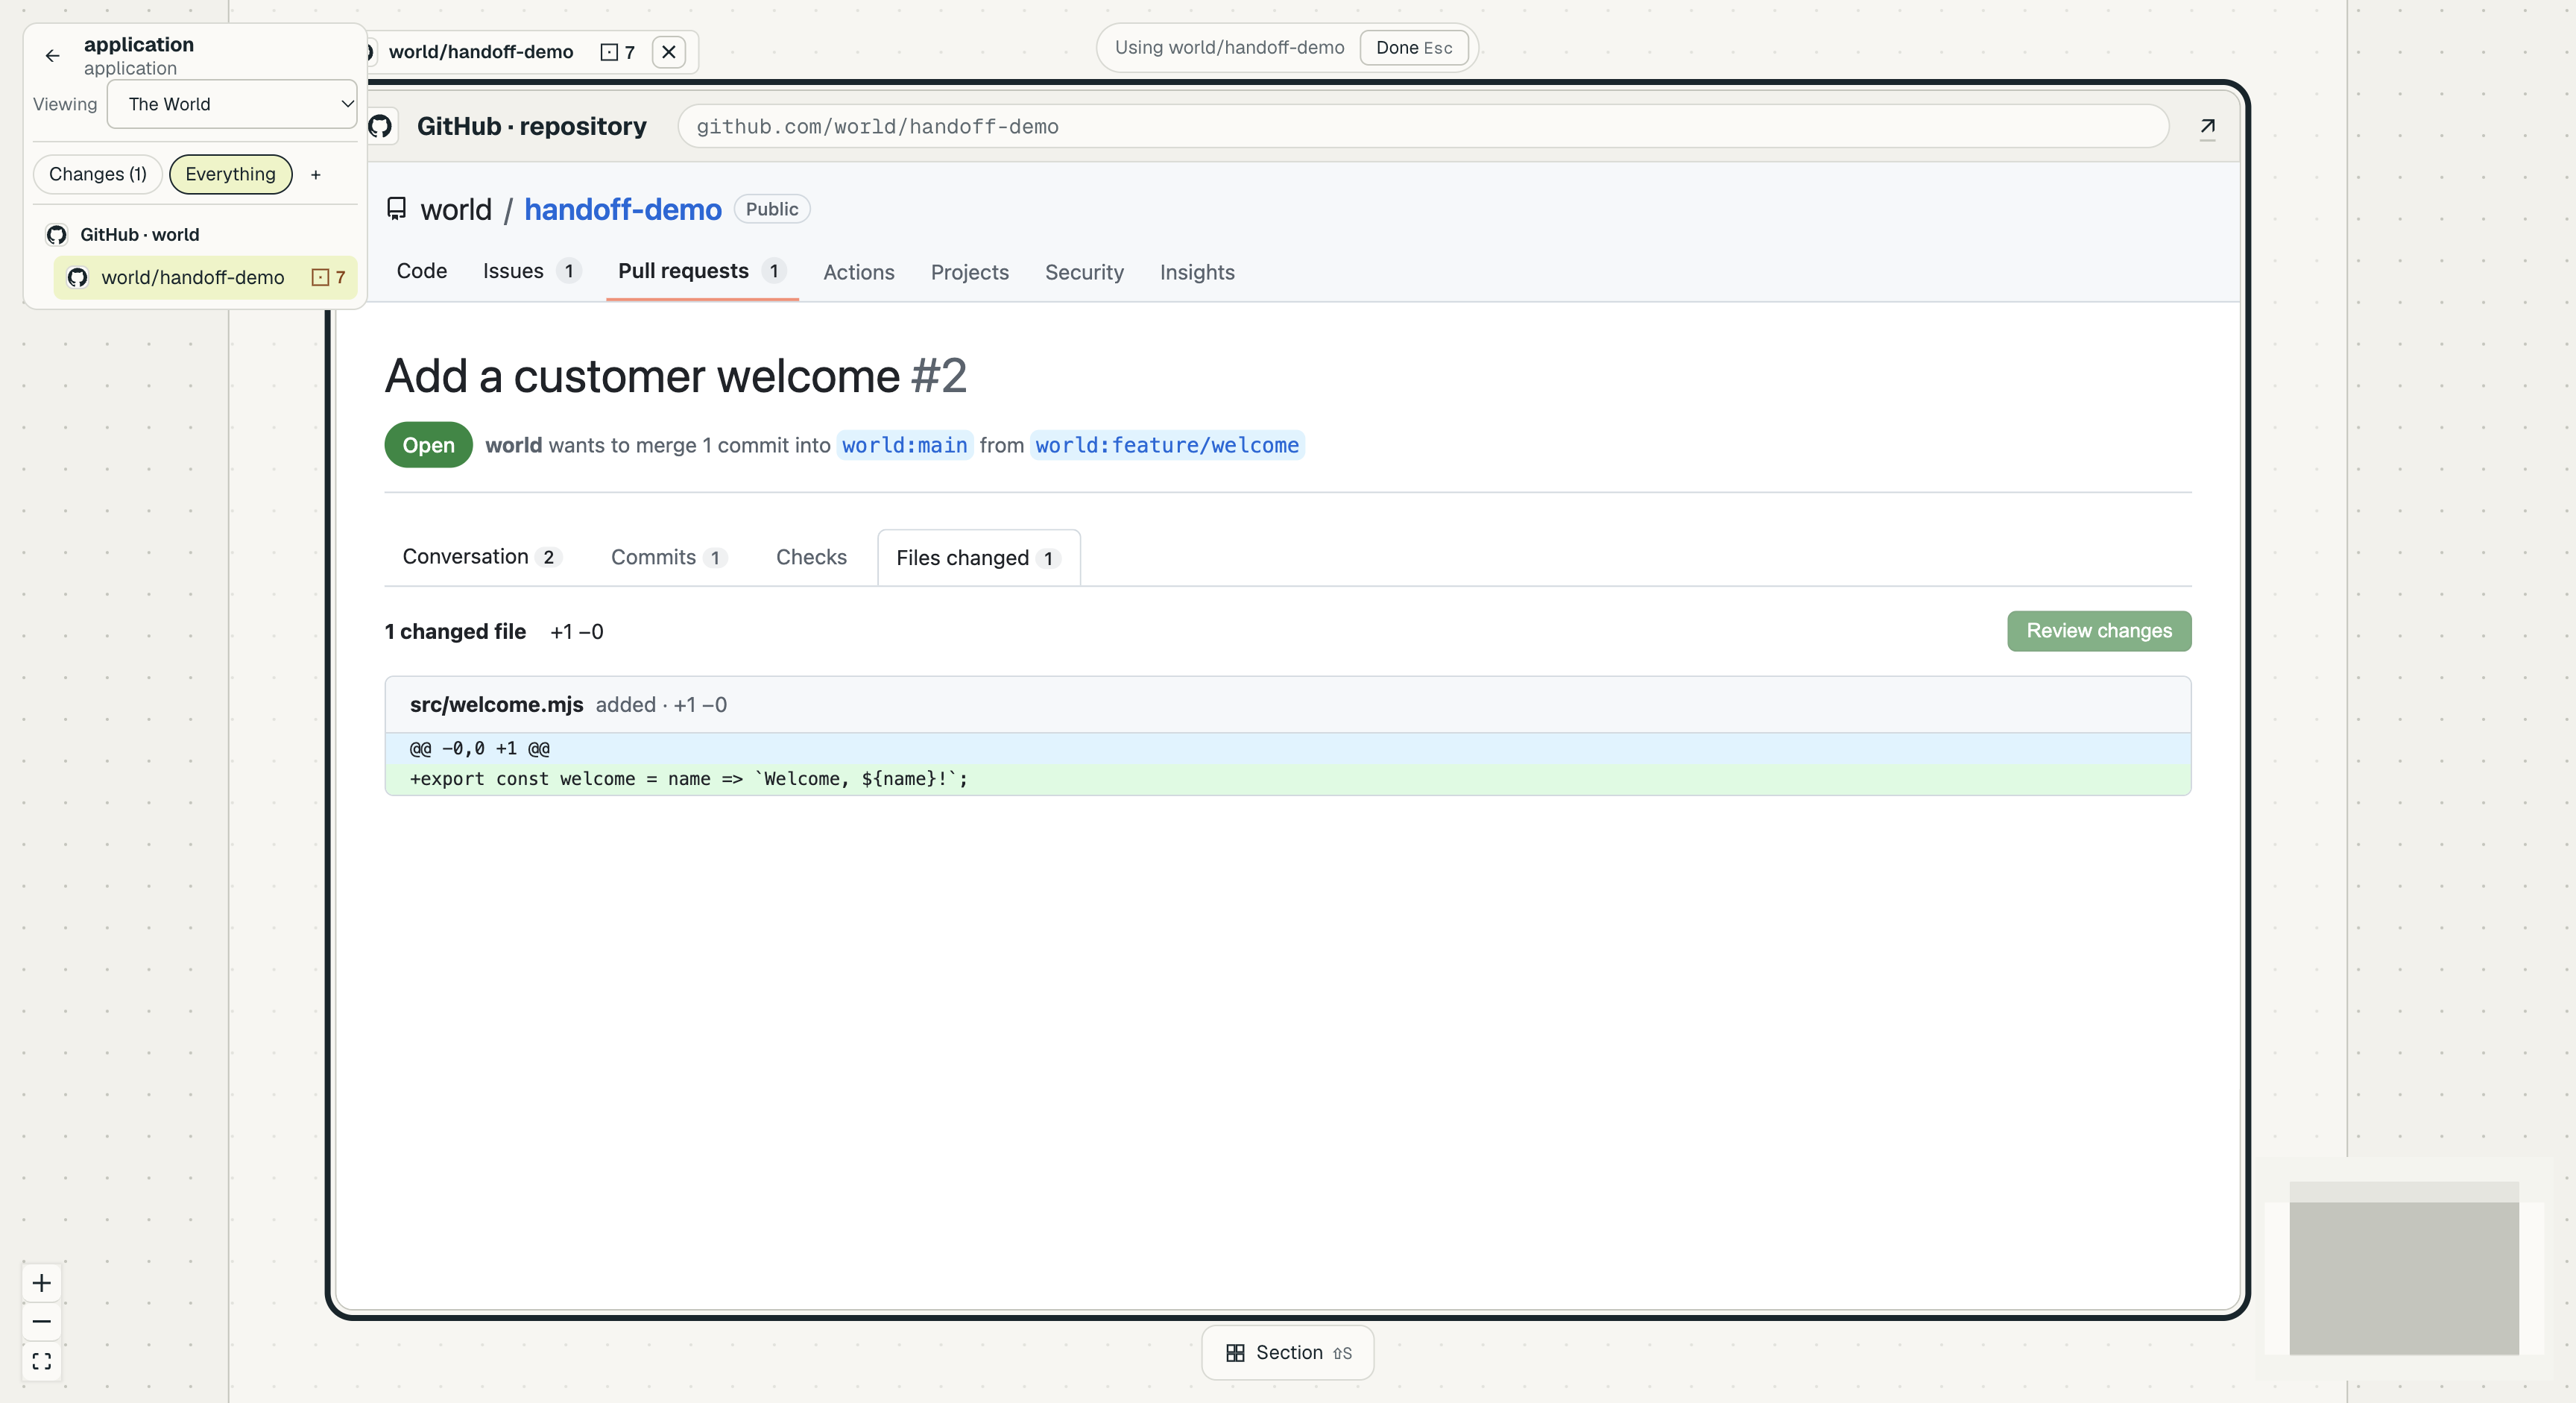
Task: Click the back arrow beside application
Action: point(53,56)
